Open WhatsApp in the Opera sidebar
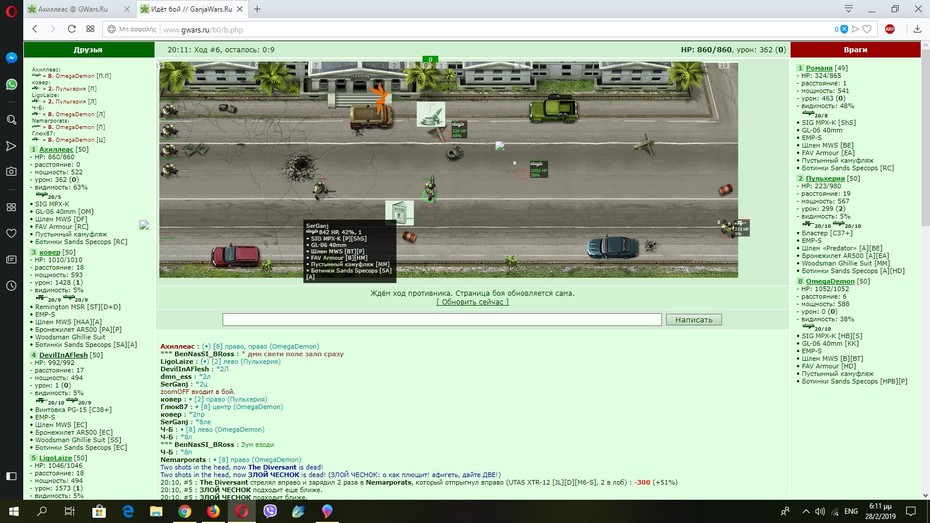This screenshot has width=930, height=523. 11,84
